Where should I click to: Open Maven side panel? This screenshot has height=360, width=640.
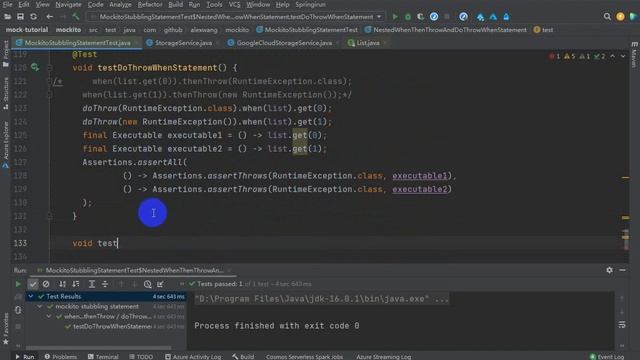click(634, 55)
